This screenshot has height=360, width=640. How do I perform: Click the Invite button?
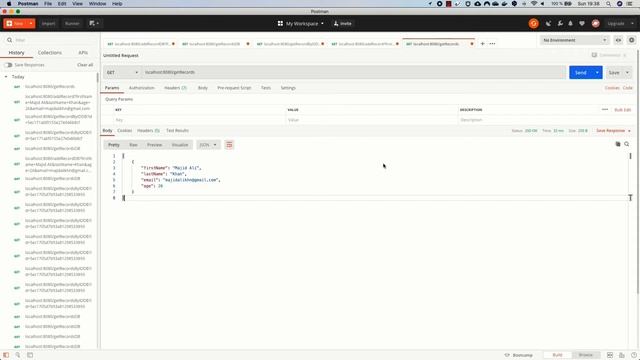pyautogui.click(x=342, y=24)
